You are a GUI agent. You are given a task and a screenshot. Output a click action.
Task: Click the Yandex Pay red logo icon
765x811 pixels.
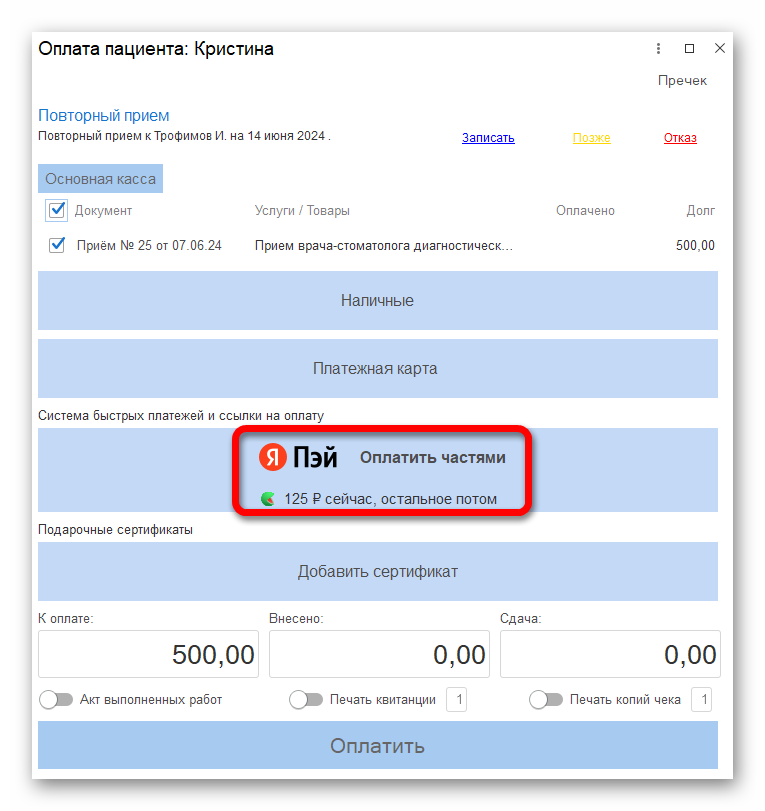(273, 457)
